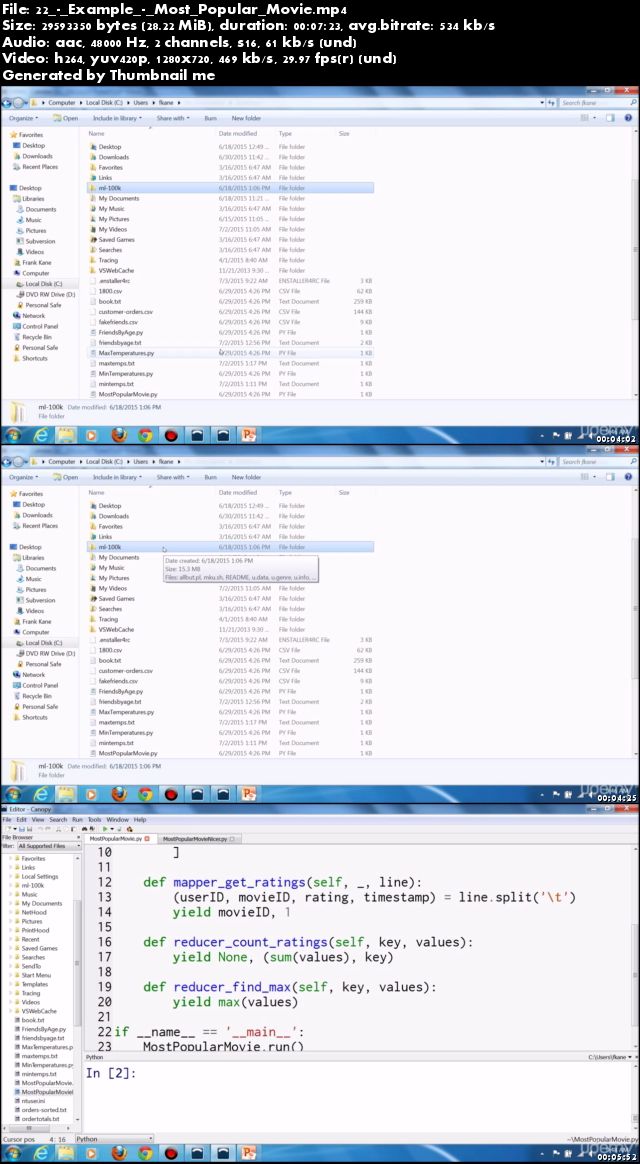
Task: Sort by Size column in the 00:04:25 Explorer frame
Action: 345,492
